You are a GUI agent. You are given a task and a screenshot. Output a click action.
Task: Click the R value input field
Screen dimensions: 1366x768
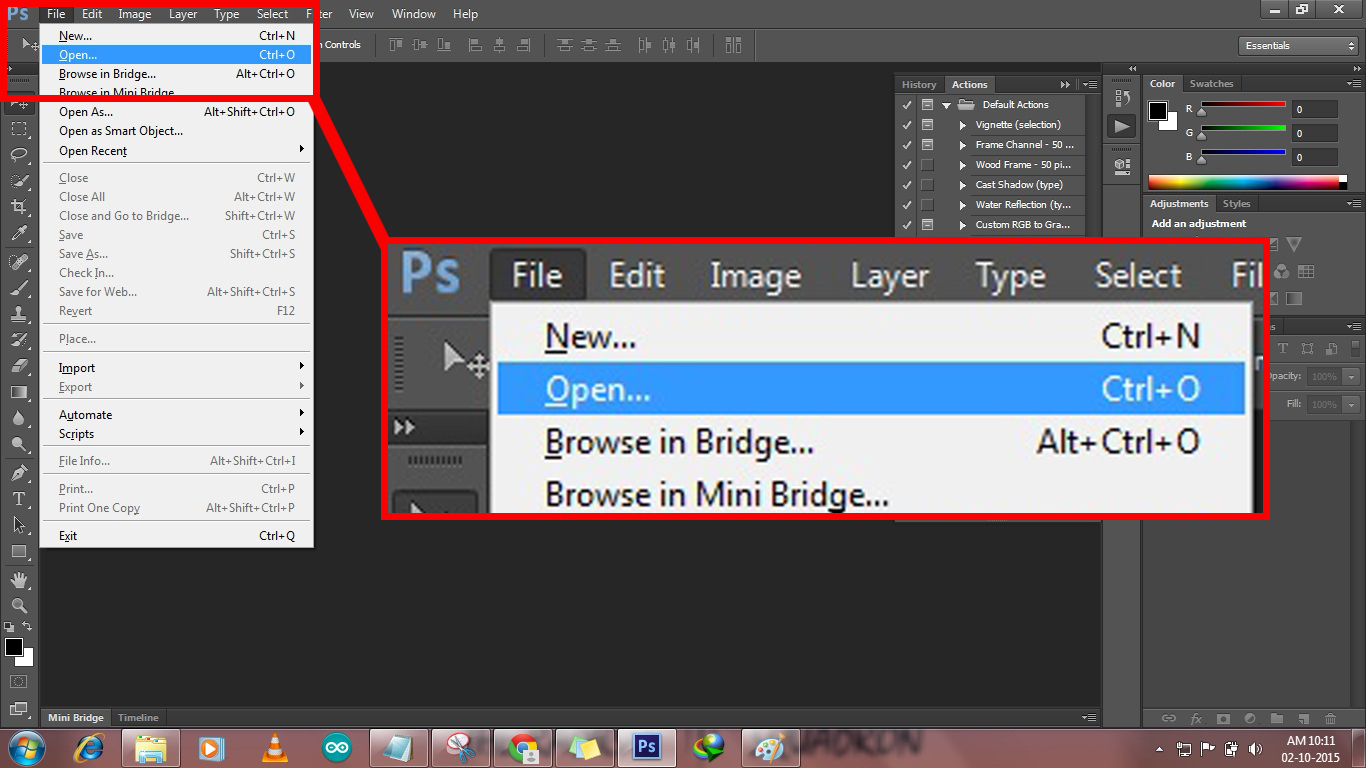1314,109
